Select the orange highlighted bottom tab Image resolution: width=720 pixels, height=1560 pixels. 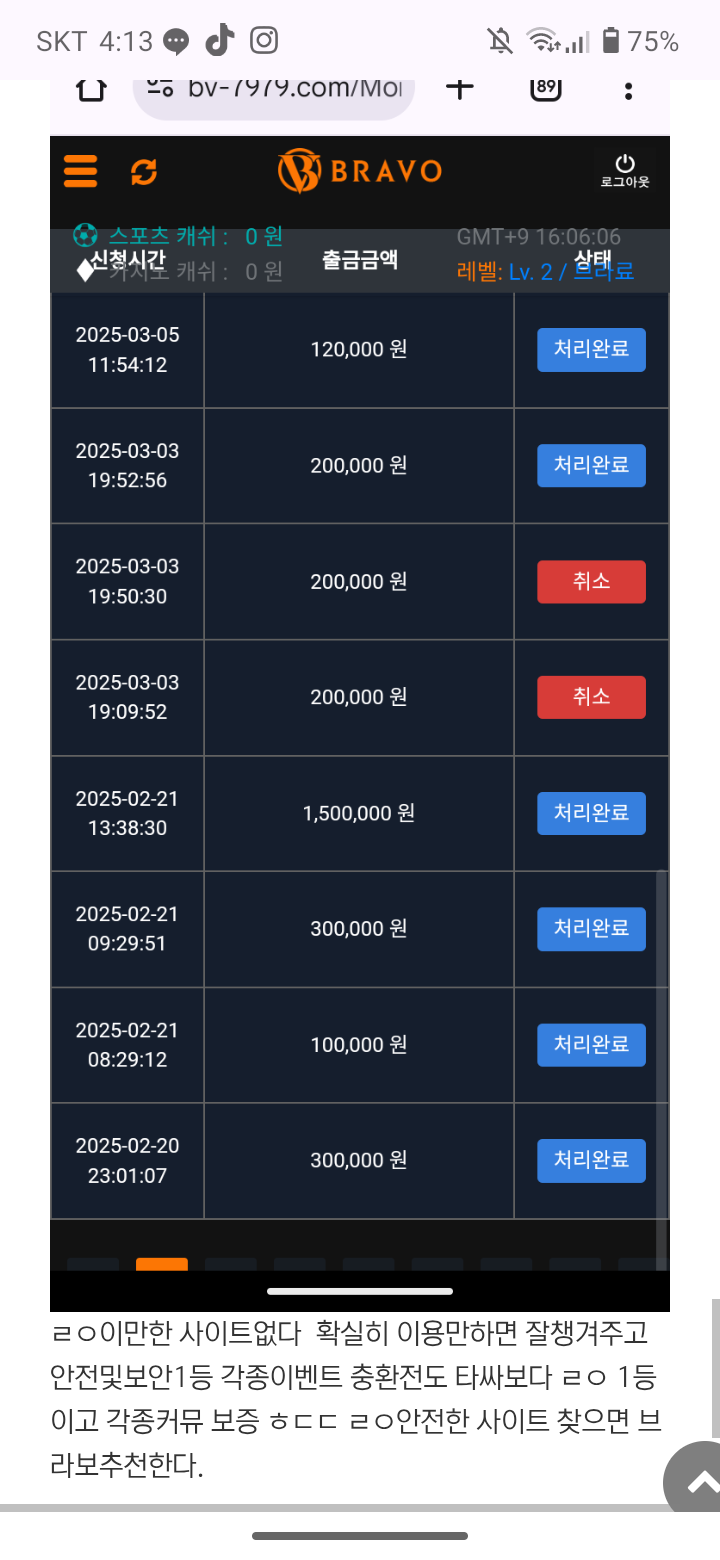coord(162,1264)
